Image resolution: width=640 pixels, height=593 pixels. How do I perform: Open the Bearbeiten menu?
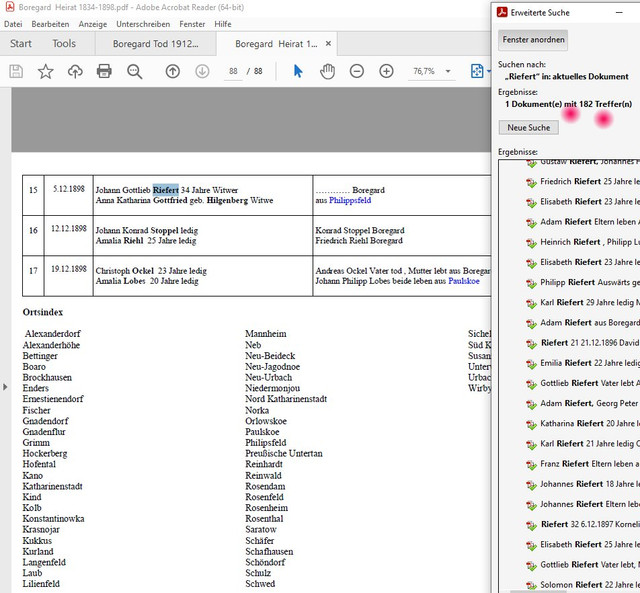(50, 24)
